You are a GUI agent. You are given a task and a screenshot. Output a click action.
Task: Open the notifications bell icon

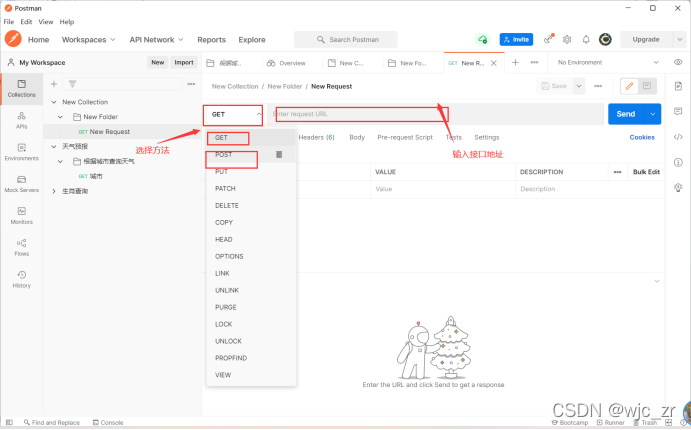tap(586, 39)
